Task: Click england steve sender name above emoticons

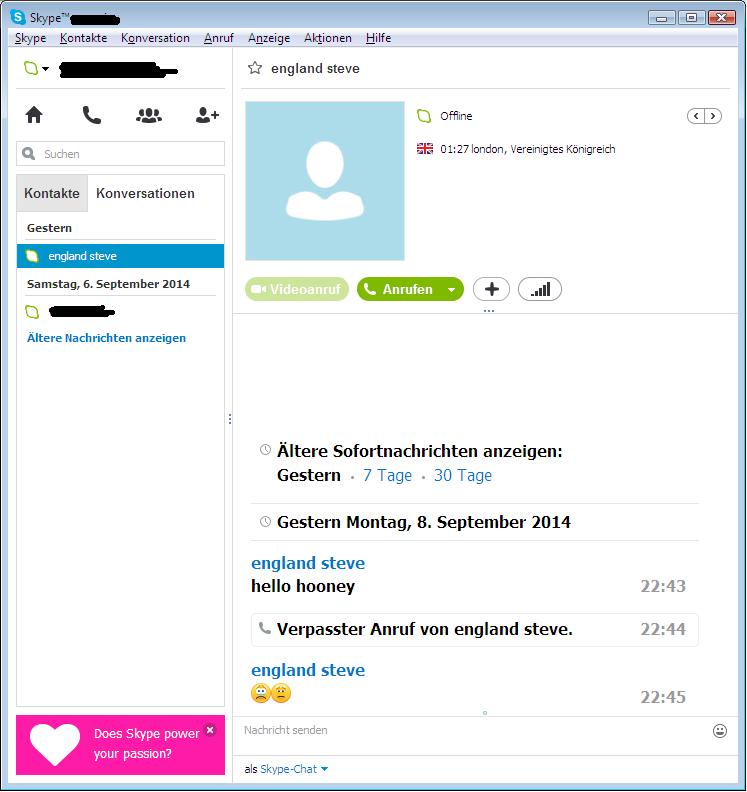Action: pos(308,670)
